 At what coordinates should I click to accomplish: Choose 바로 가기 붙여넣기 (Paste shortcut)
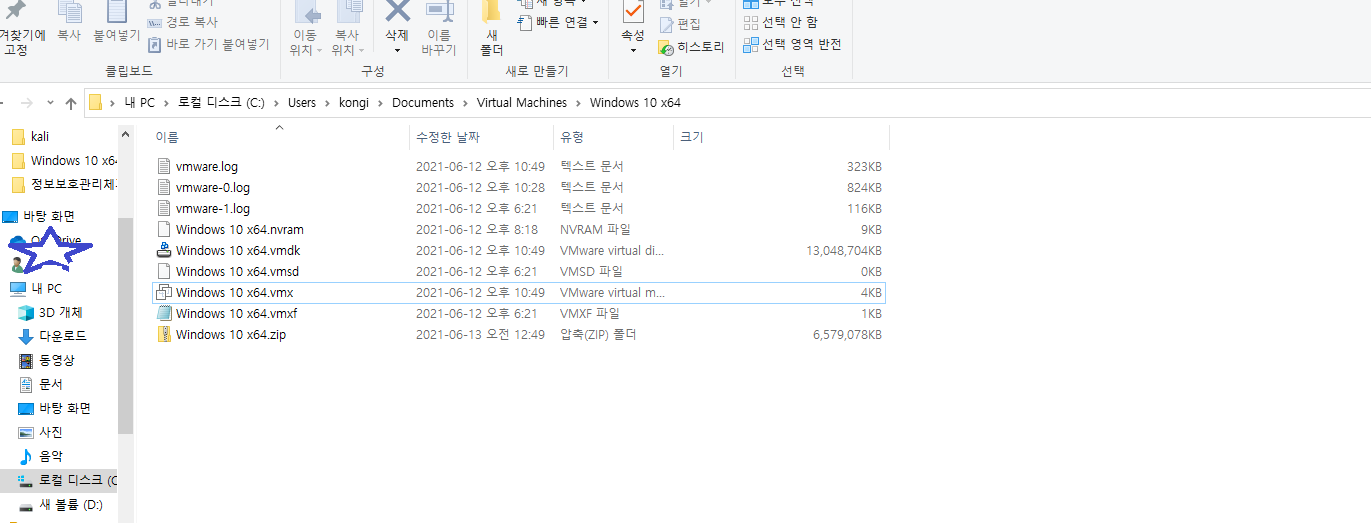209,44
